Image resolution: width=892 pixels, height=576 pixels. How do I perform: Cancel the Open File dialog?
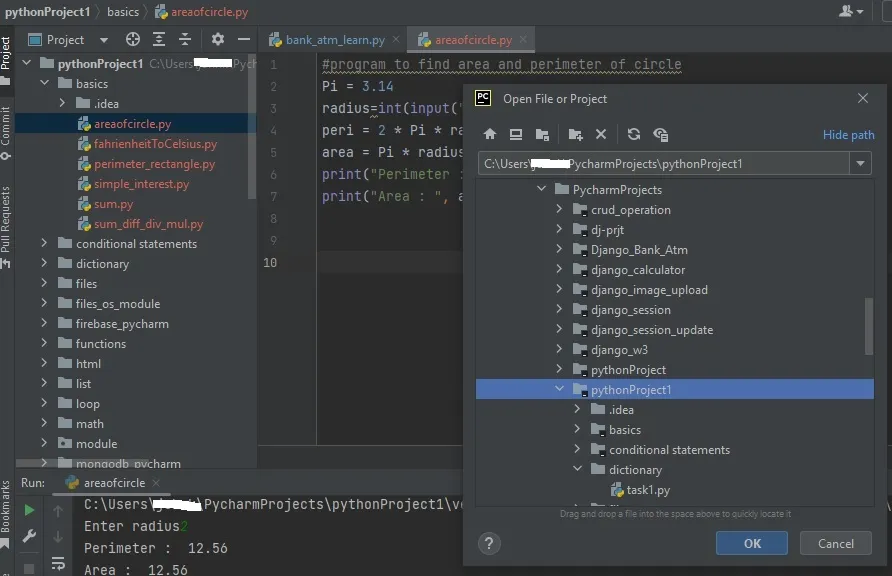coord(835,543)
